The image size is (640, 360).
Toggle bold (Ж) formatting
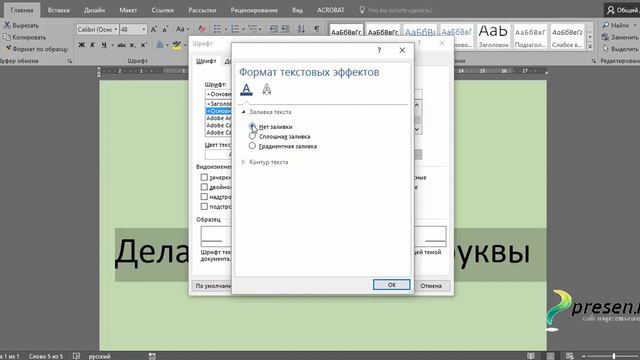82,45
